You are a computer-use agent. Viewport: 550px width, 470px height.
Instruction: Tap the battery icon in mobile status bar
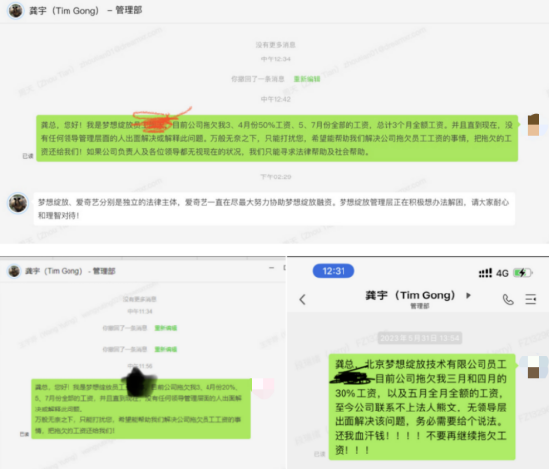tap(523, 273)
